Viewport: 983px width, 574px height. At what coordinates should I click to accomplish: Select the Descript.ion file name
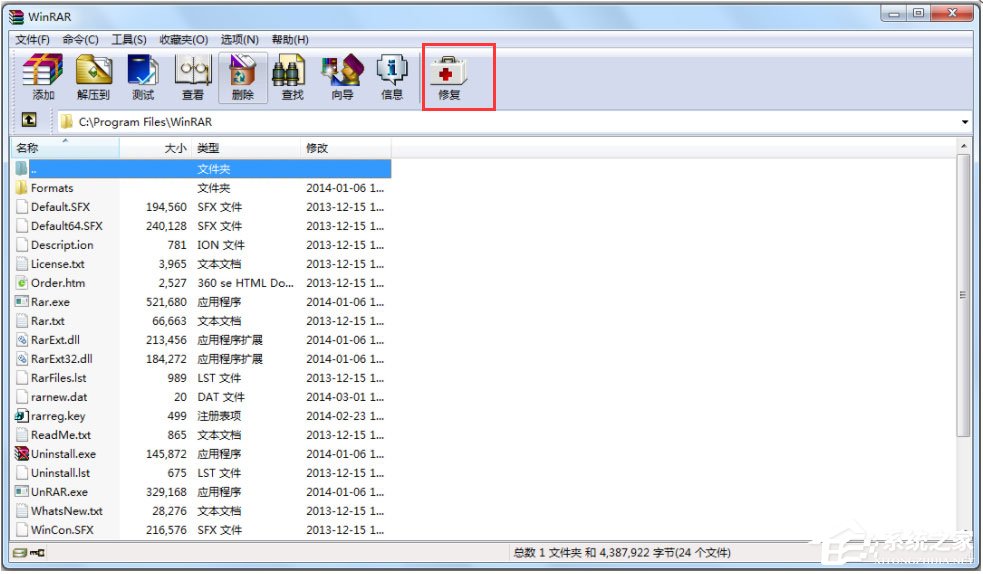pos(62,245)
